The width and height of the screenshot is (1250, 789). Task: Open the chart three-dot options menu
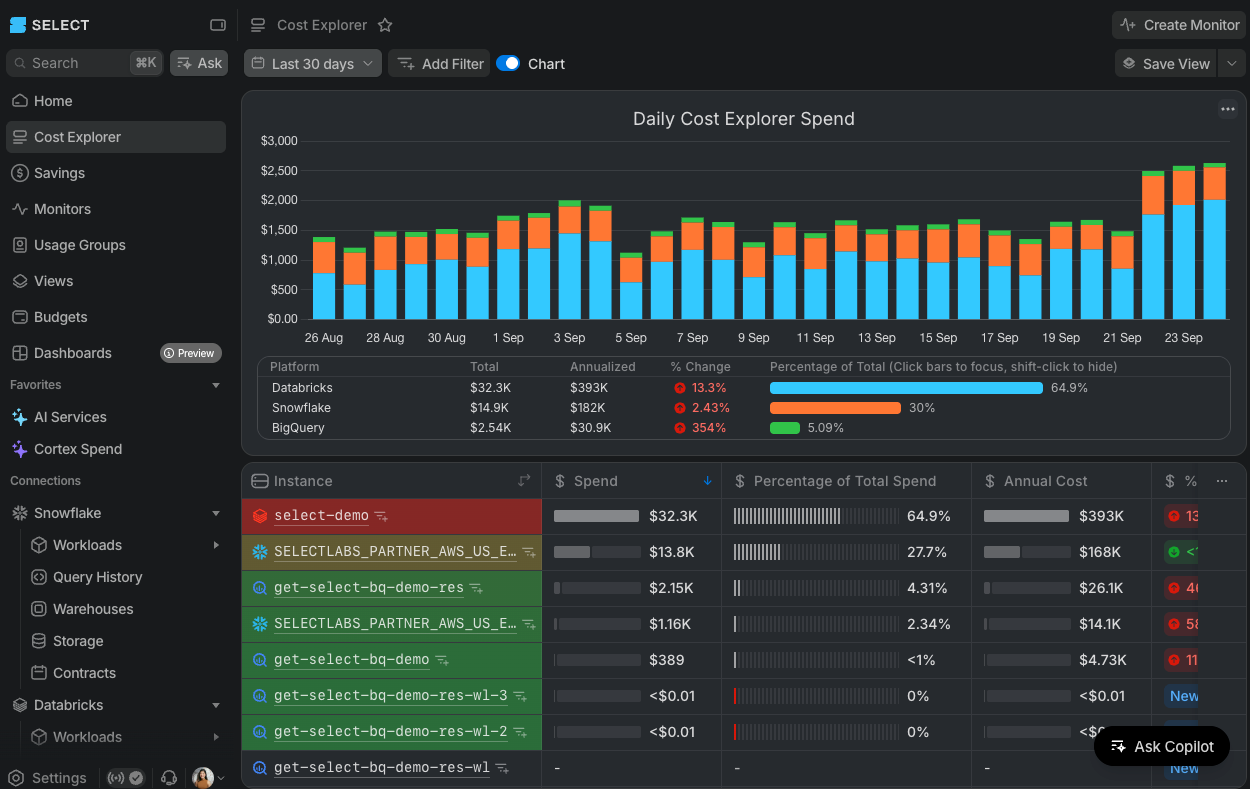click(x=1228, y=109)
